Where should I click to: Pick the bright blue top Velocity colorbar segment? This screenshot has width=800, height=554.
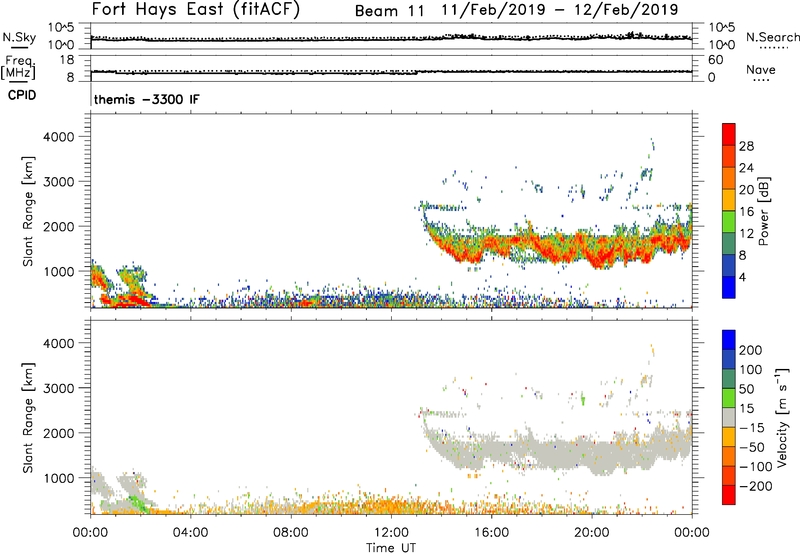[x=729, y=340]
